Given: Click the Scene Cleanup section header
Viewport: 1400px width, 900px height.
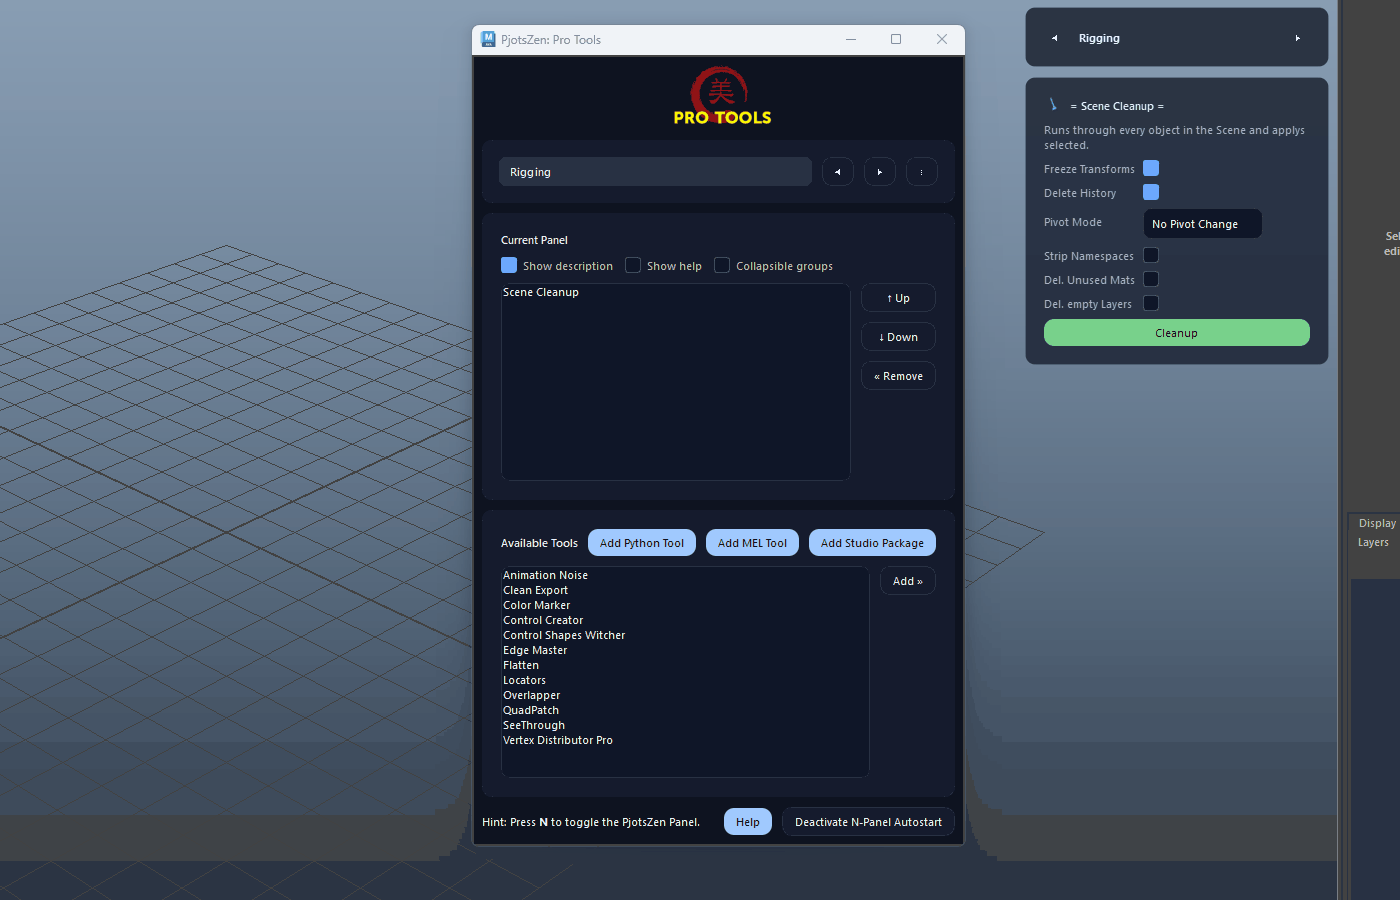Looking at the screenshot, I should pyautogui.click(x=1117, y=106).
